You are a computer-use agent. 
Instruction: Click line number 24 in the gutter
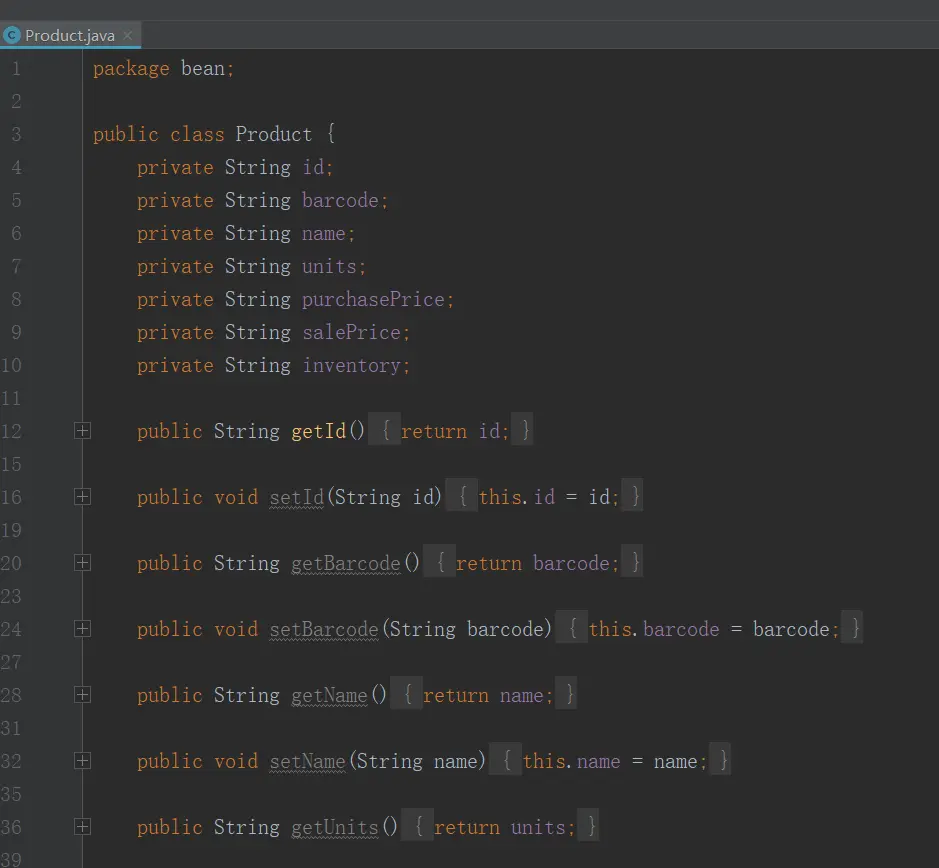click(11, 629)
